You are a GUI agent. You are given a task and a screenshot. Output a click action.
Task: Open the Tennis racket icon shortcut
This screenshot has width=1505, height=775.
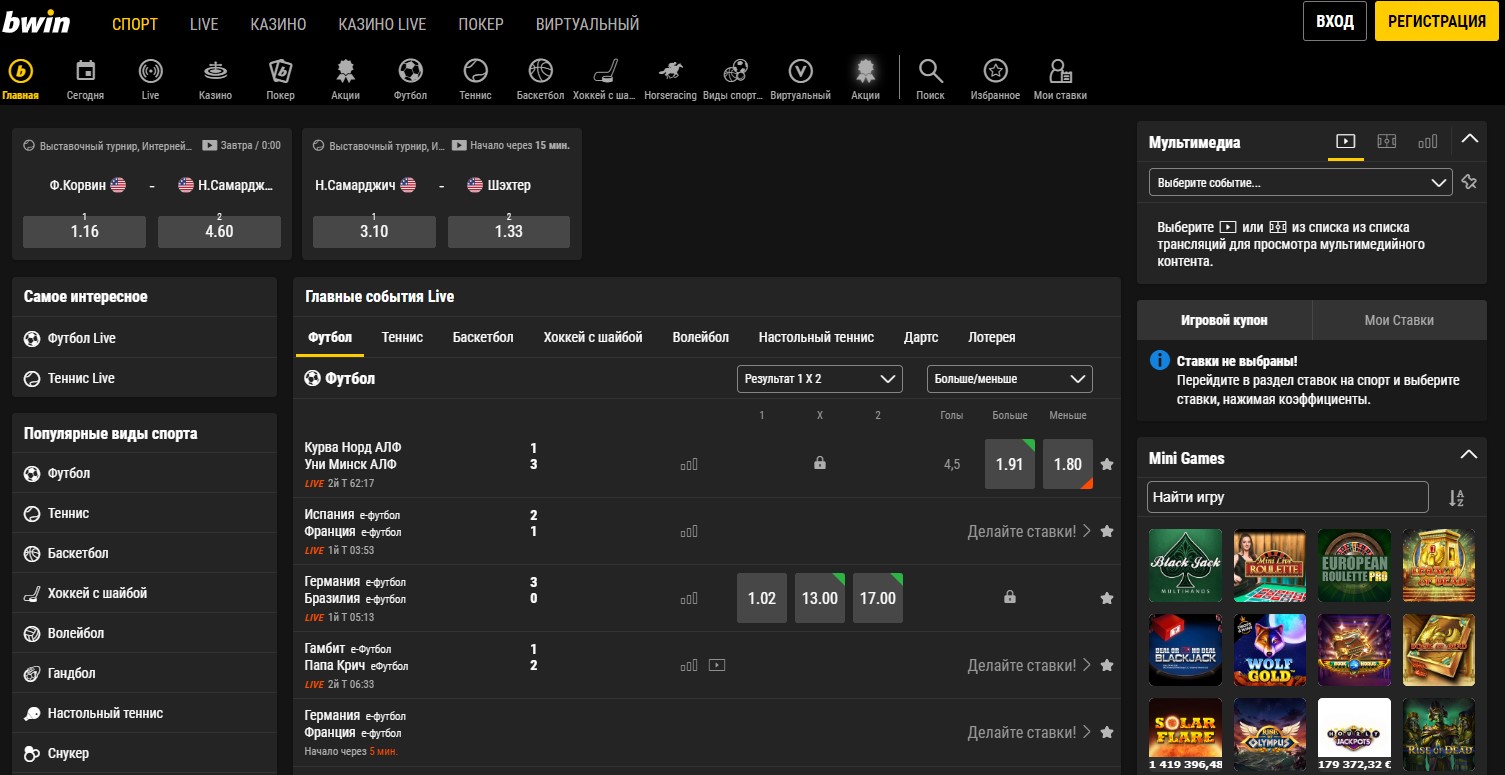475,71
